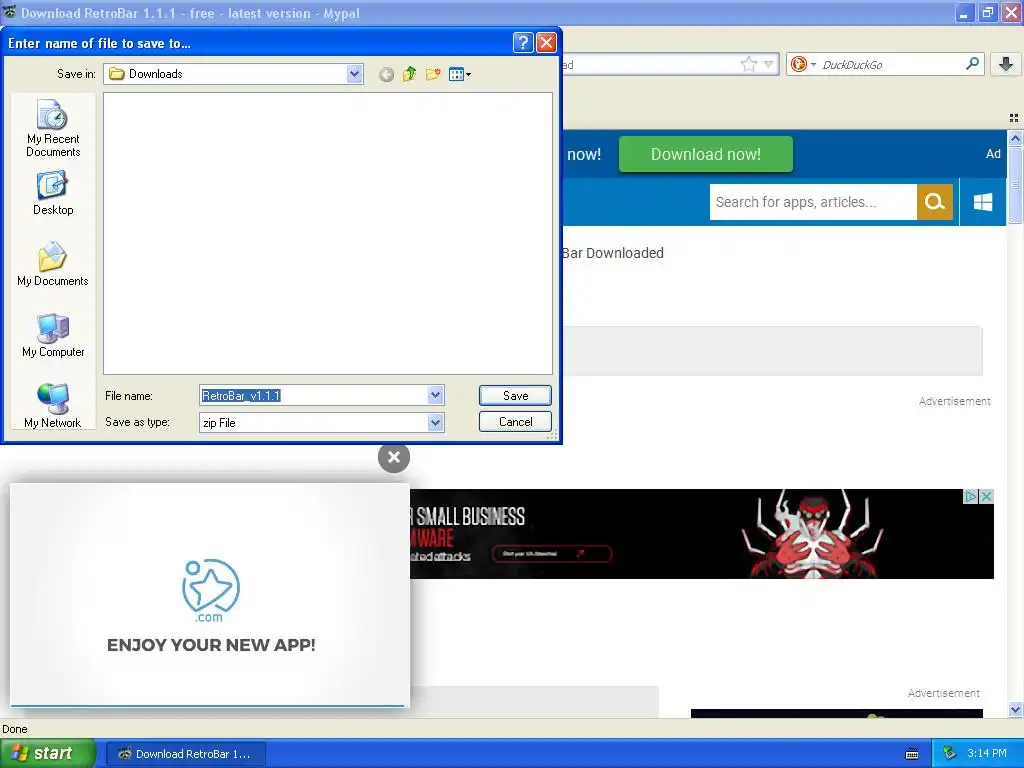Click the Search for apps, articles field
The image size is (1024, 768).
tap(813, 202)
